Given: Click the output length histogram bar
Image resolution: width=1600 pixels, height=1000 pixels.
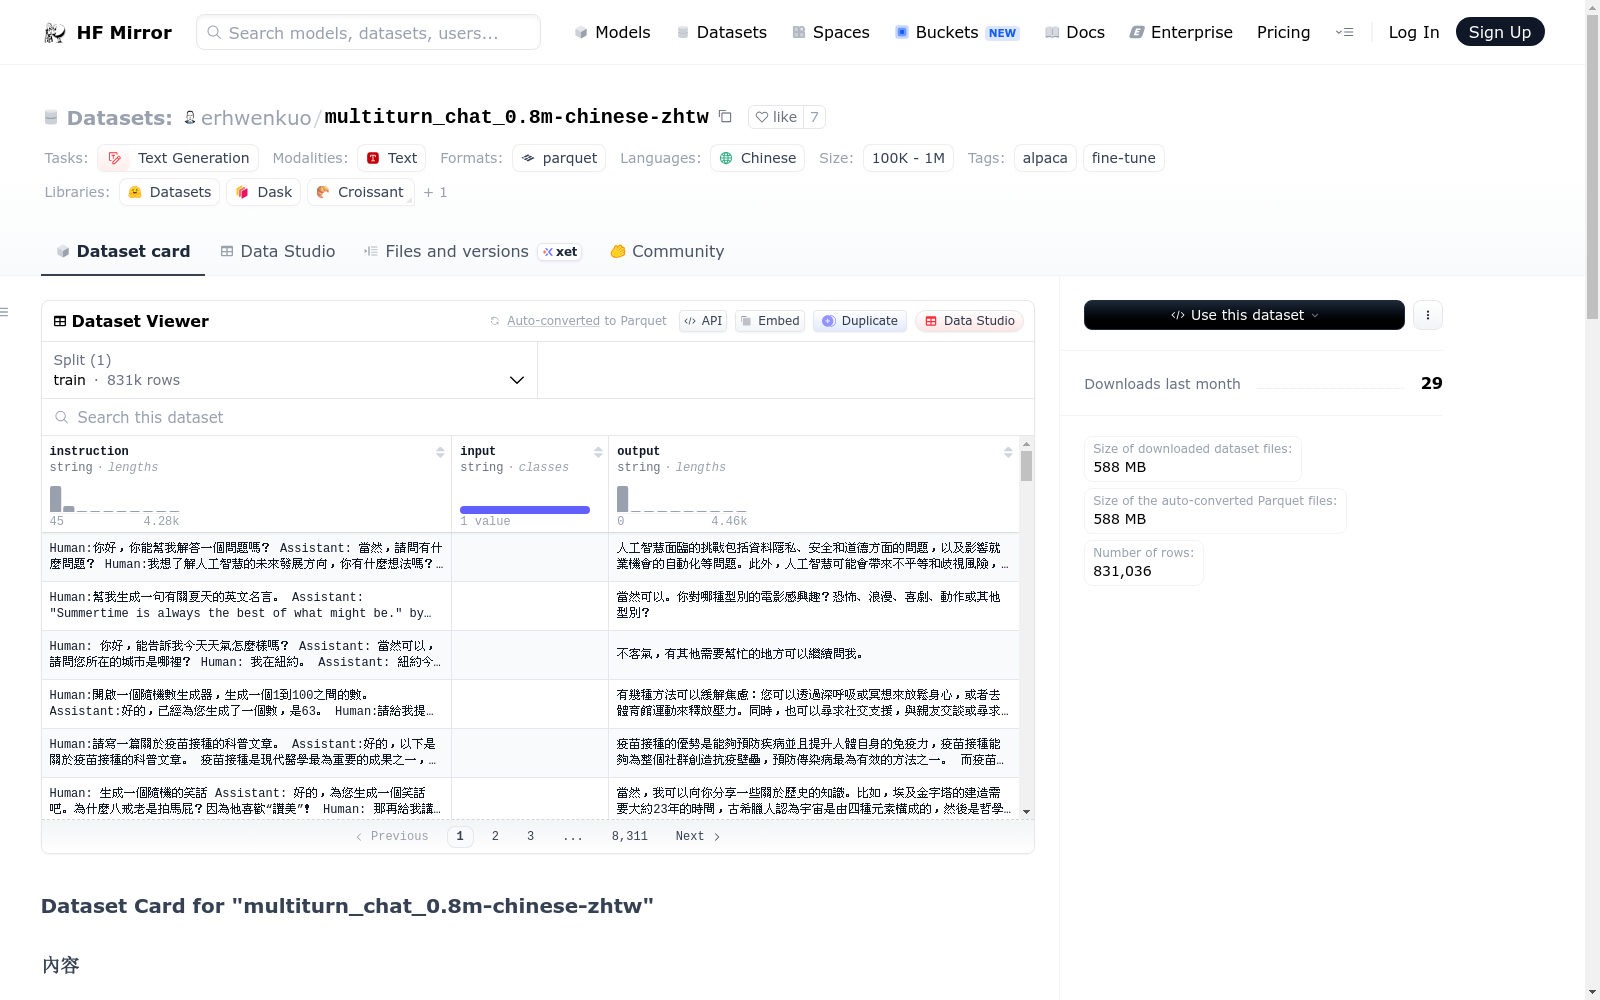Looking at the screenshot, I should (x=623, y=499).
